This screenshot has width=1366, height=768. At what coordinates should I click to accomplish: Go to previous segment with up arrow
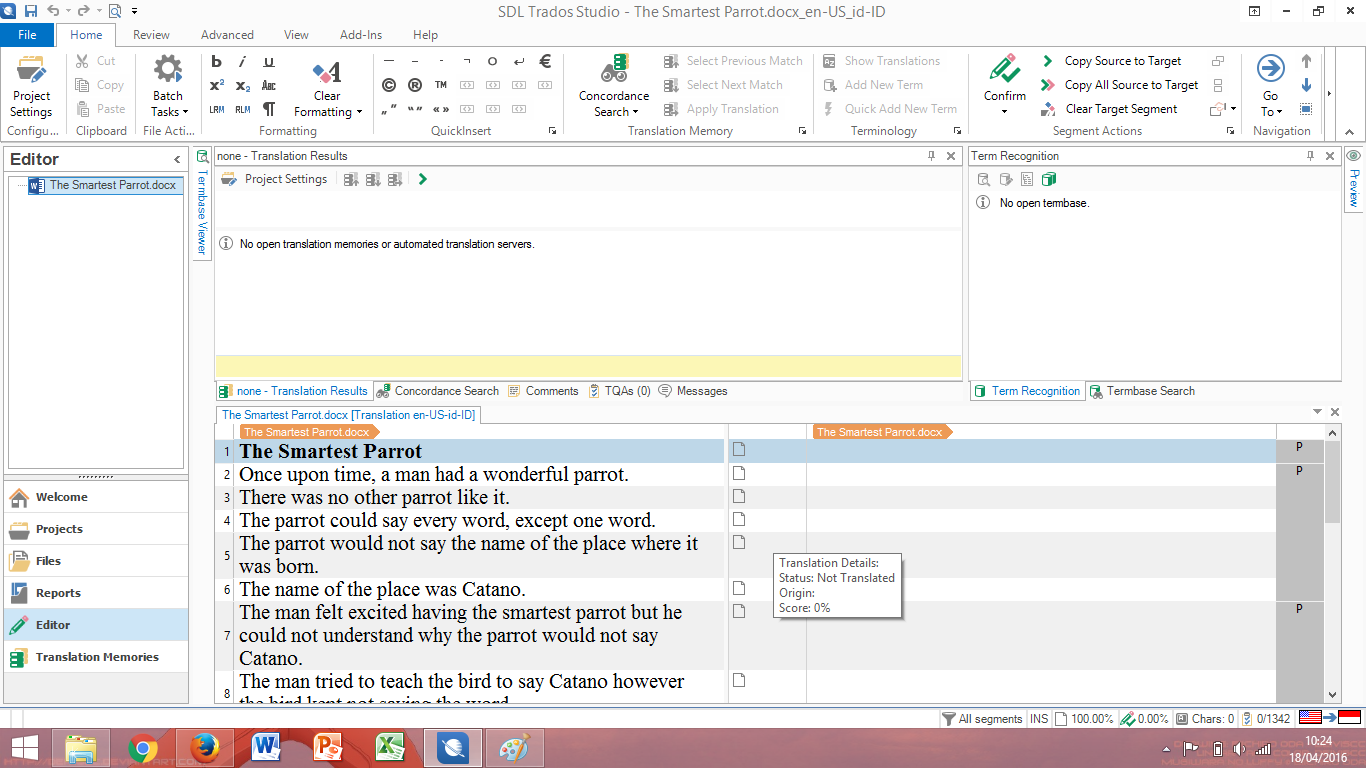click(x=1306, y=61)
